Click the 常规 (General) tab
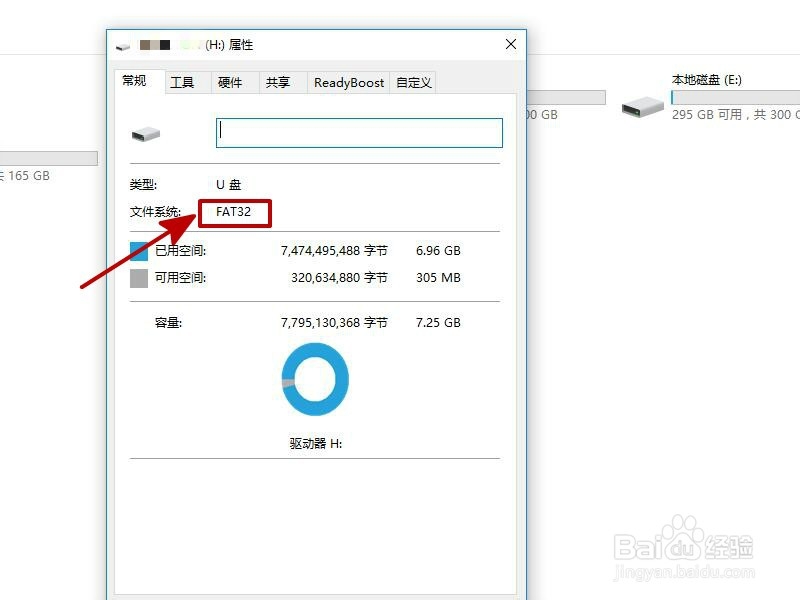 point(135,82)
